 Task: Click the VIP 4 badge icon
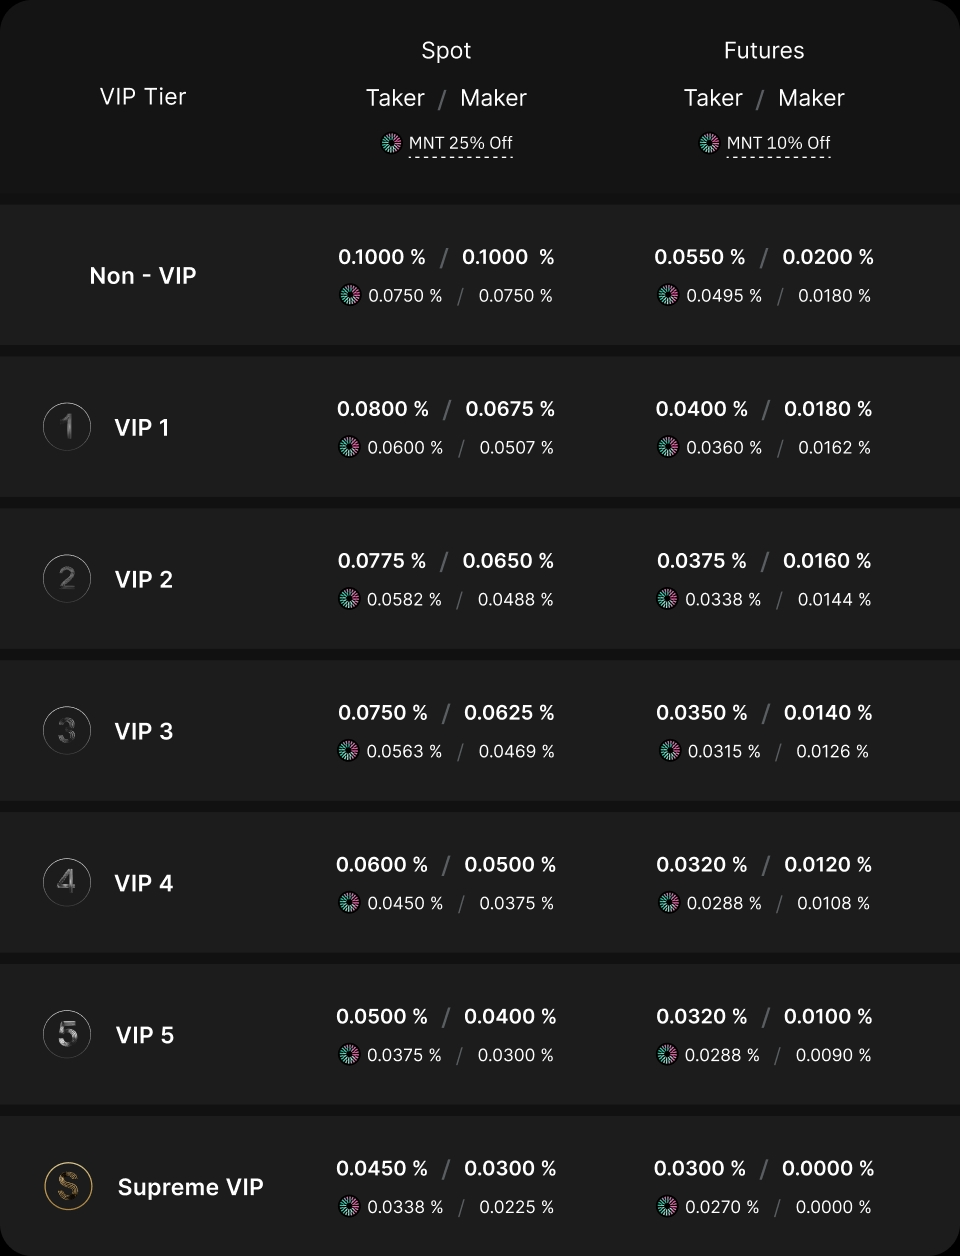coord(67,883)
